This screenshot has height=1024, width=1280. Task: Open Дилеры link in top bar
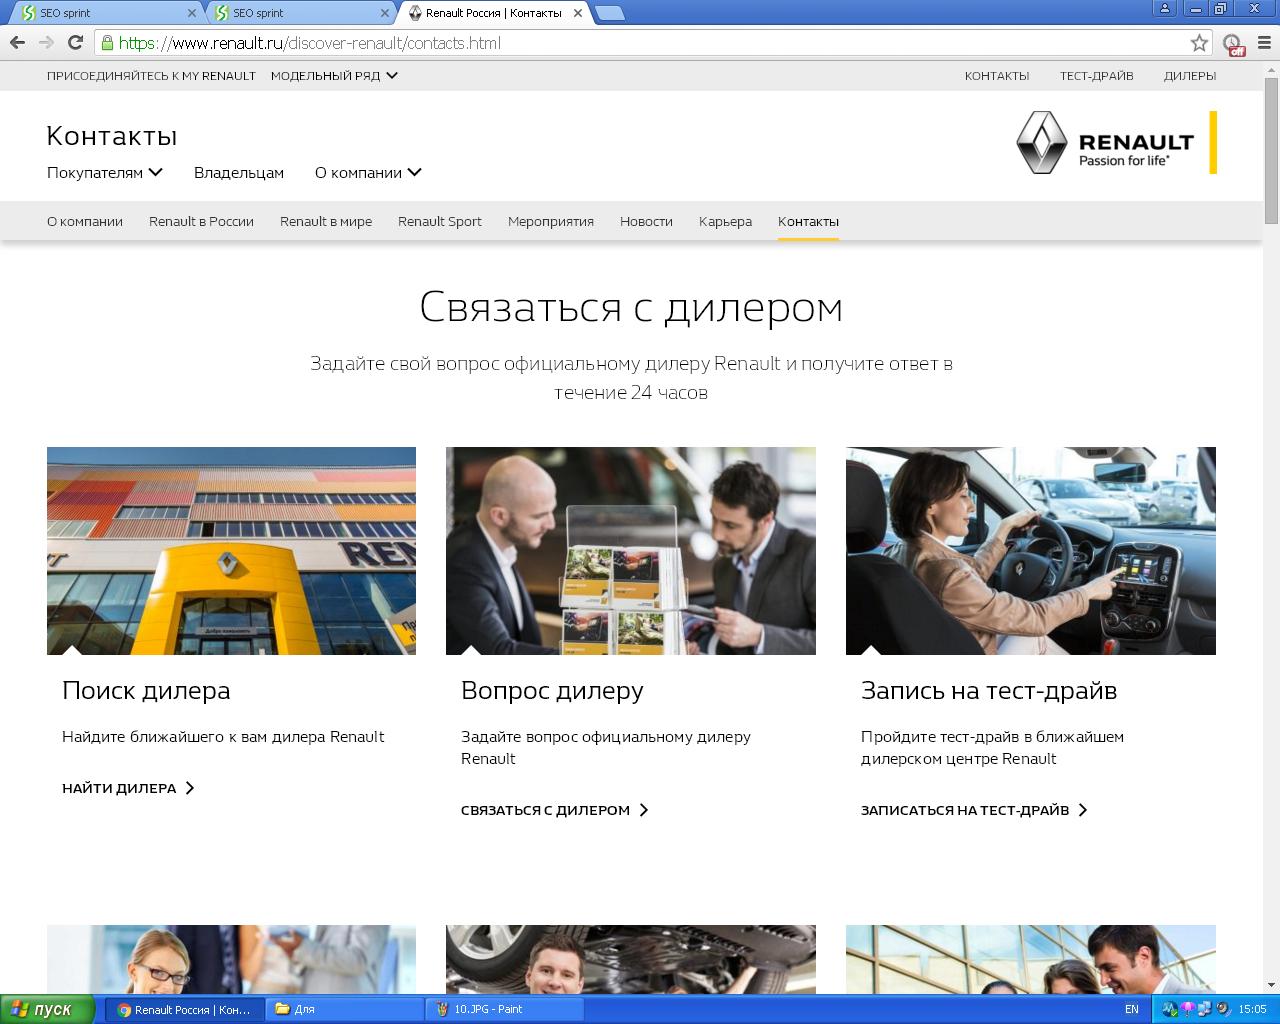[1190, 76]
